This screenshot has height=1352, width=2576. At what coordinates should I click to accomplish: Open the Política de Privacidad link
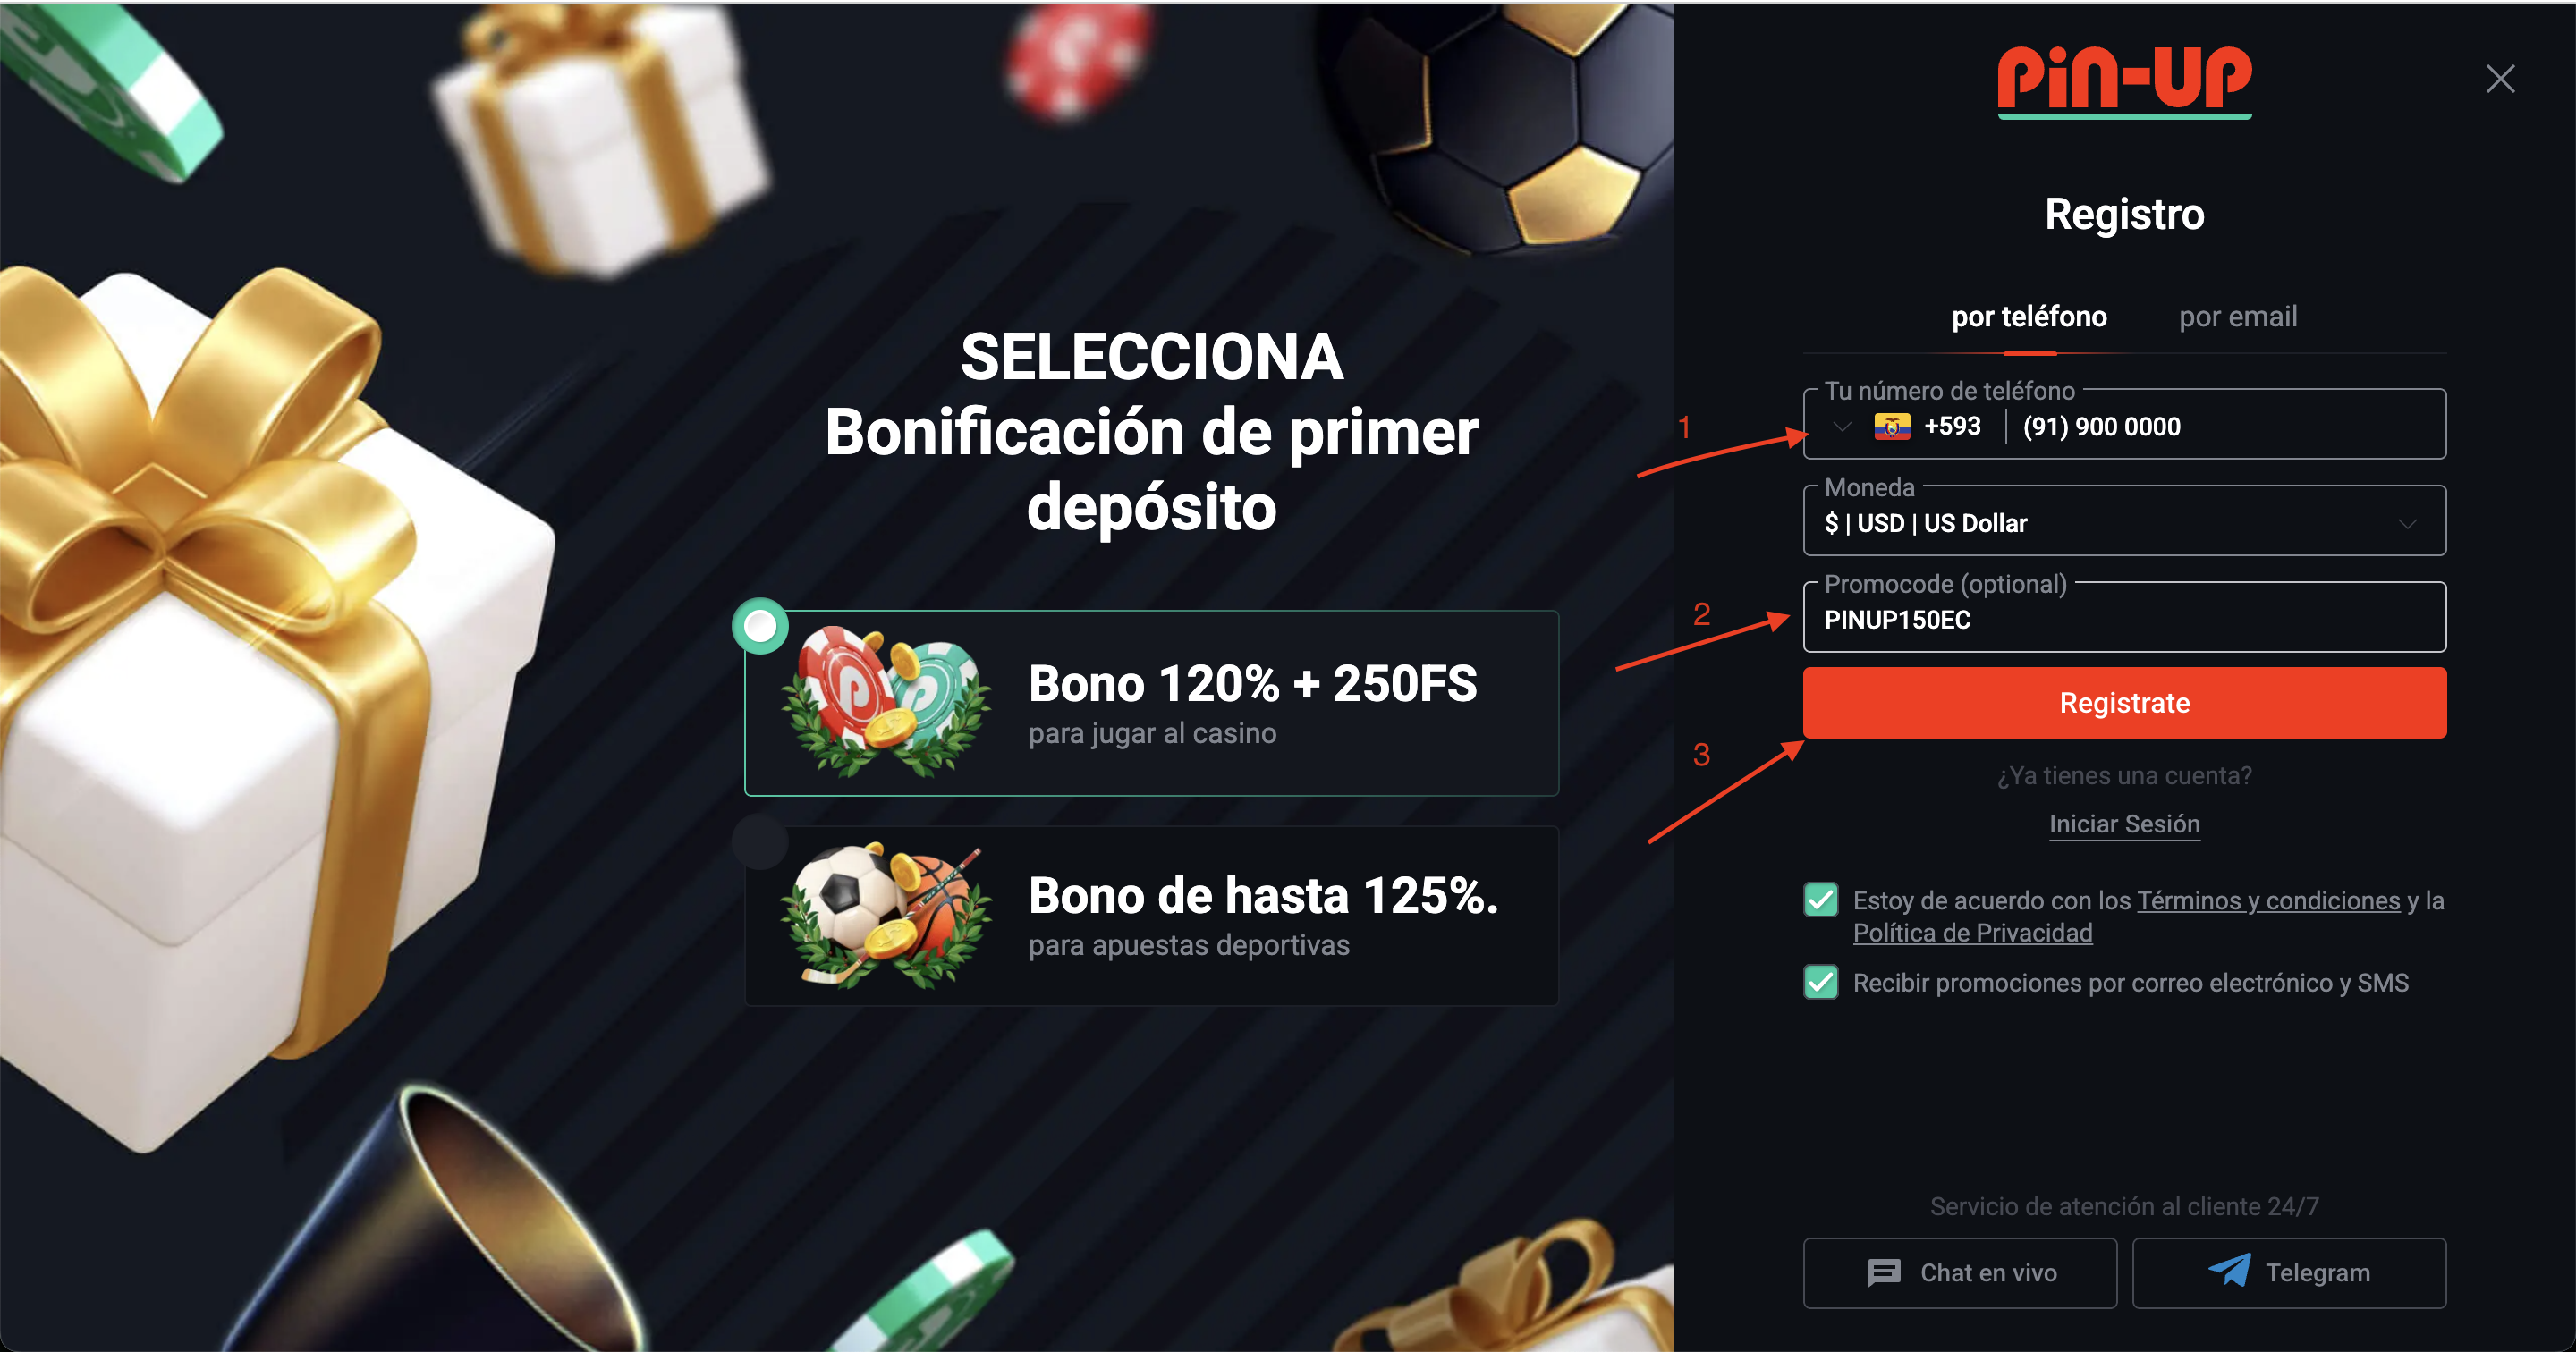[1972, 933]
